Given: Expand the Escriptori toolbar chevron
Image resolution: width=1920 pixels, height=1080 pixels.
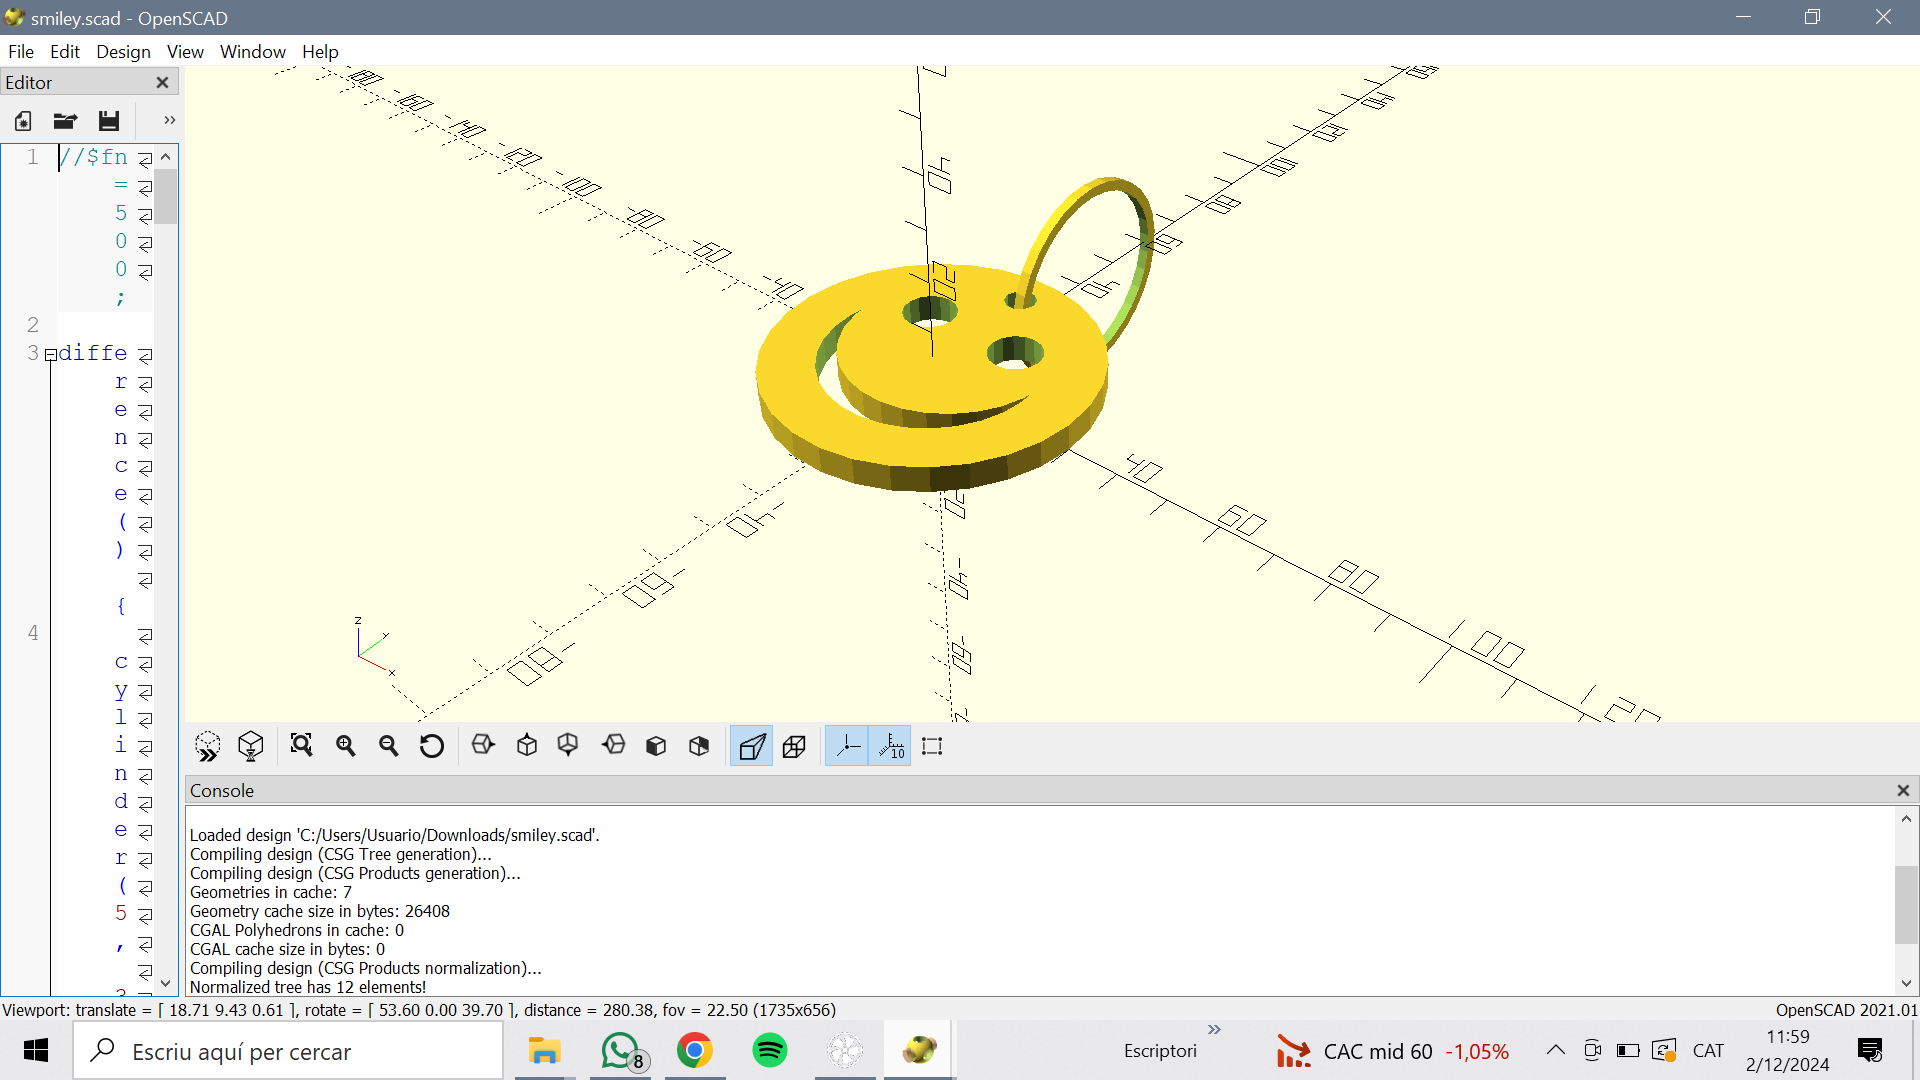Looking at the screenshot, I should pos(1214,1030).
